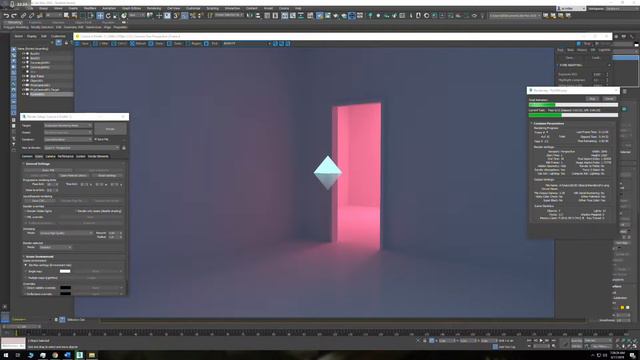This screenshot has width=640, height=360.
Task: Open the Renderer dropdown in Render Setup
Action: point(68,140)
